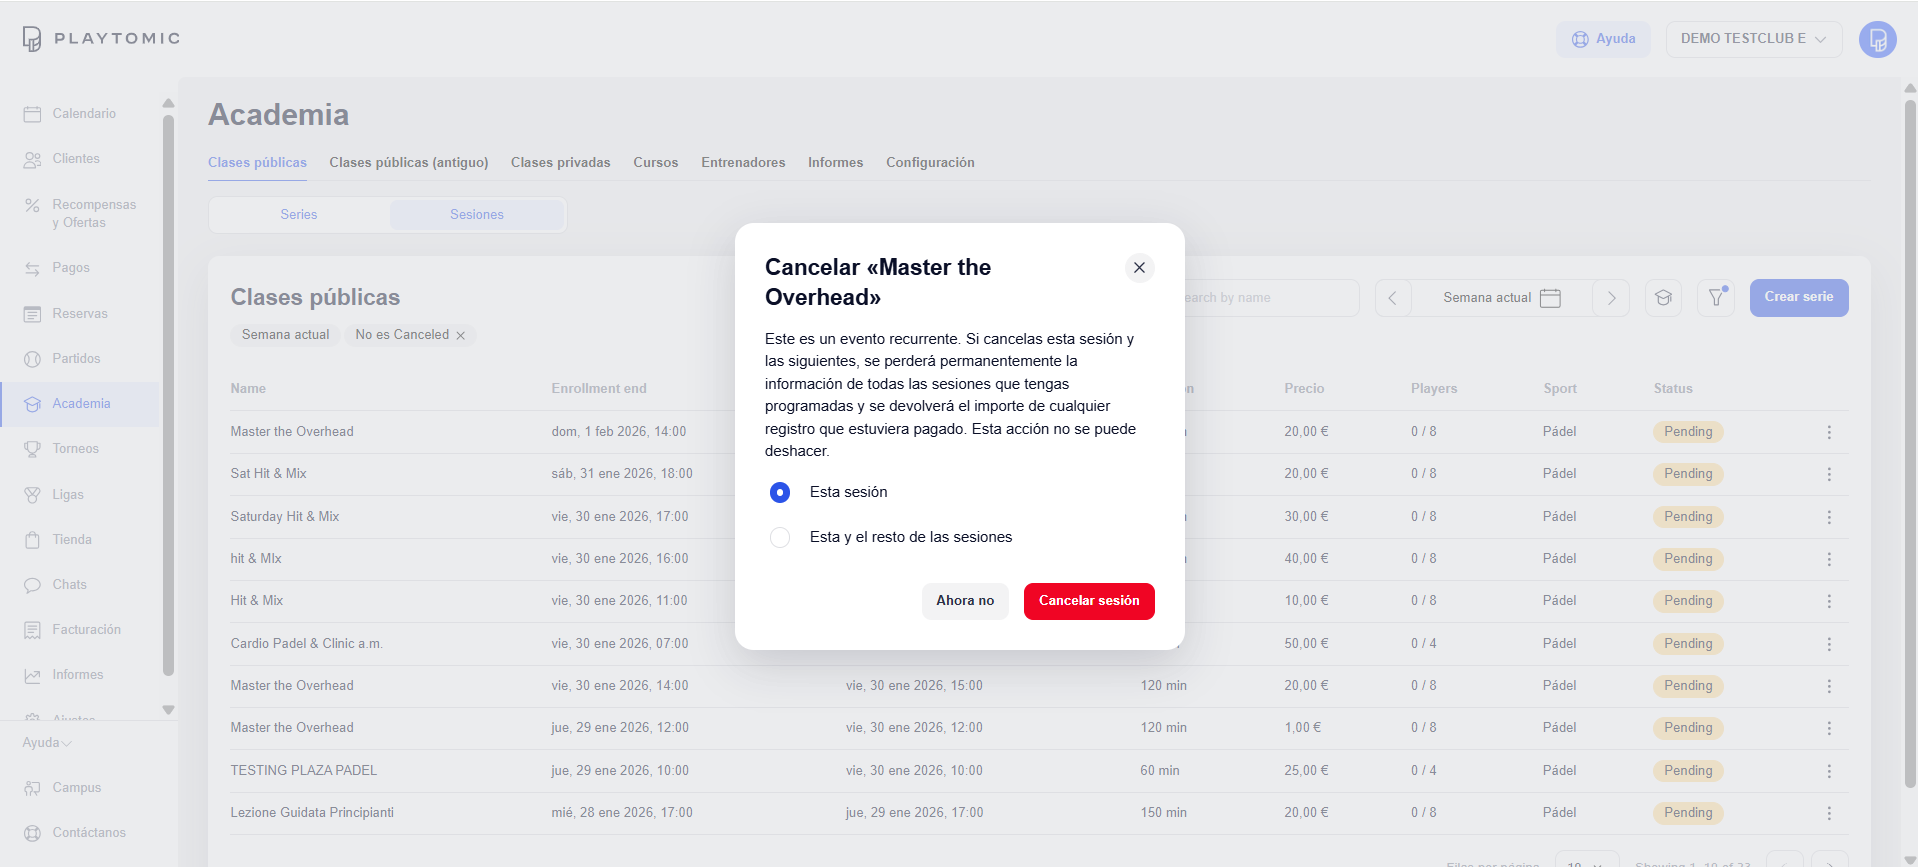Switch to the Series tab
1918x867 pixels.
tap(299, 215)
